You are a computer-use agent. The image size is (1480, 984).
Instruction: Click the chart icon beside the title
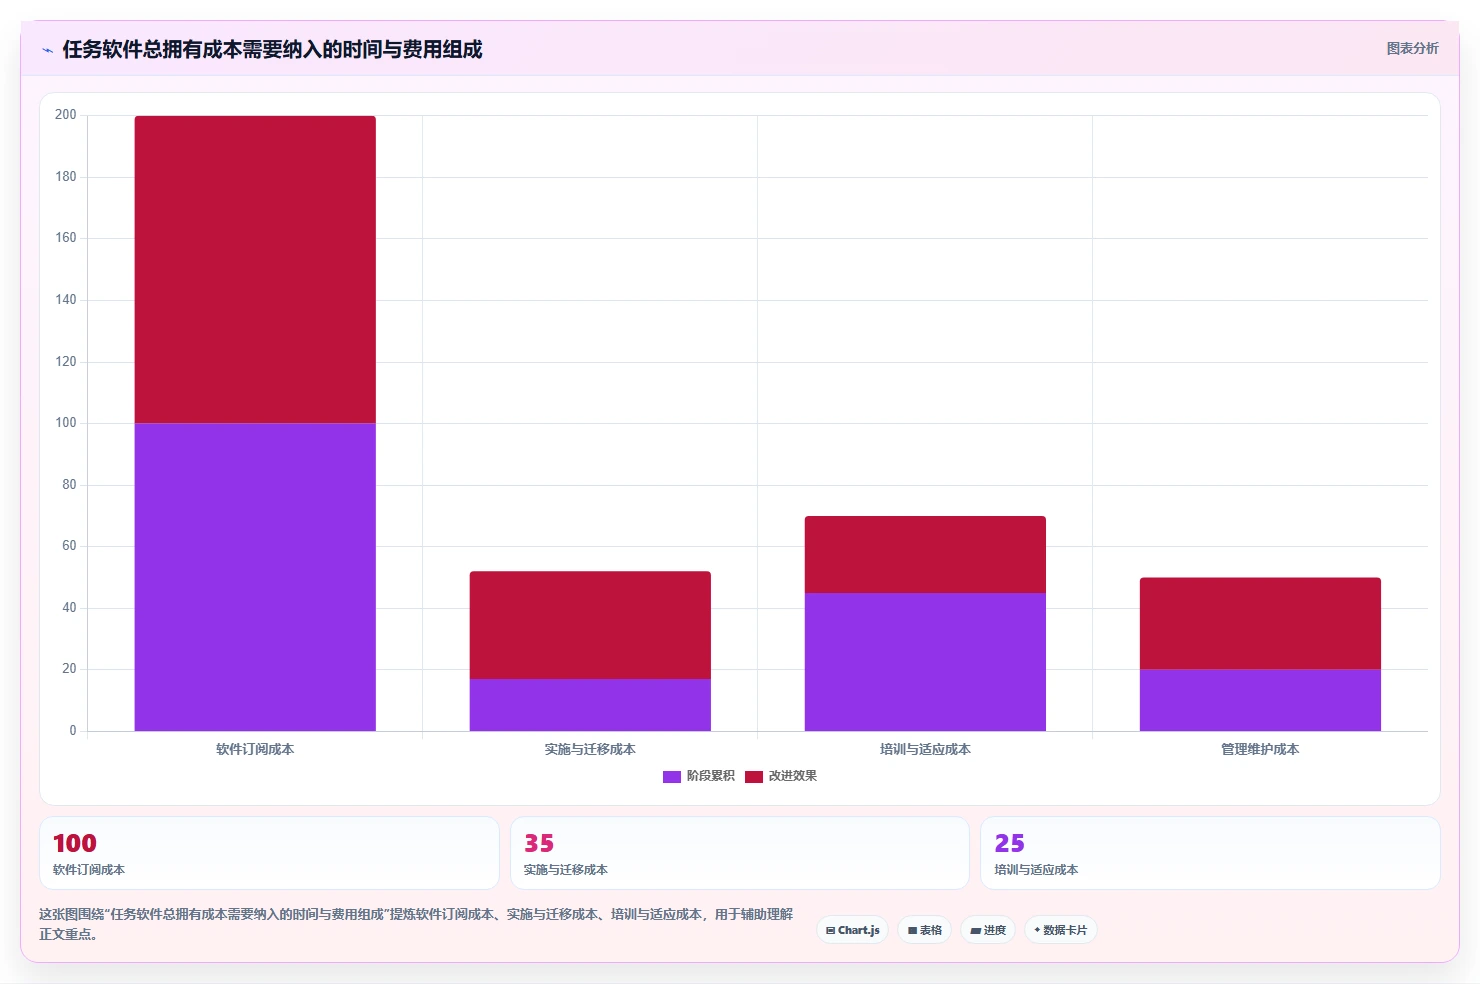[x=47, y=50]
